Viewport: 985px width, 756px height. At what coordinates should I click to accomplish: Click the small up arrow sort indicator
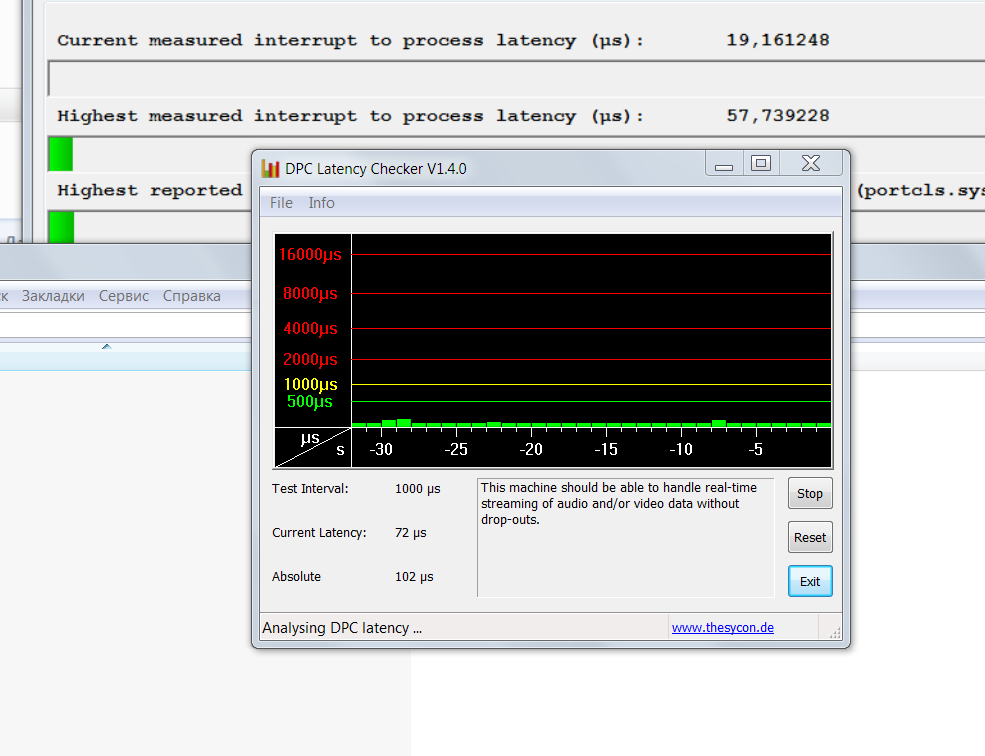pos(106,346)
